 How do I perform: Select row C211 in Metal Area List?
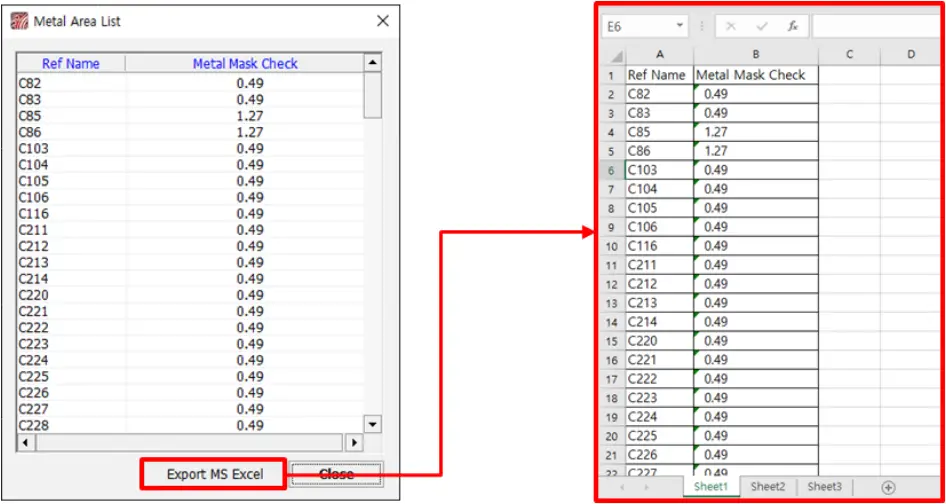[x=190, y=230]
